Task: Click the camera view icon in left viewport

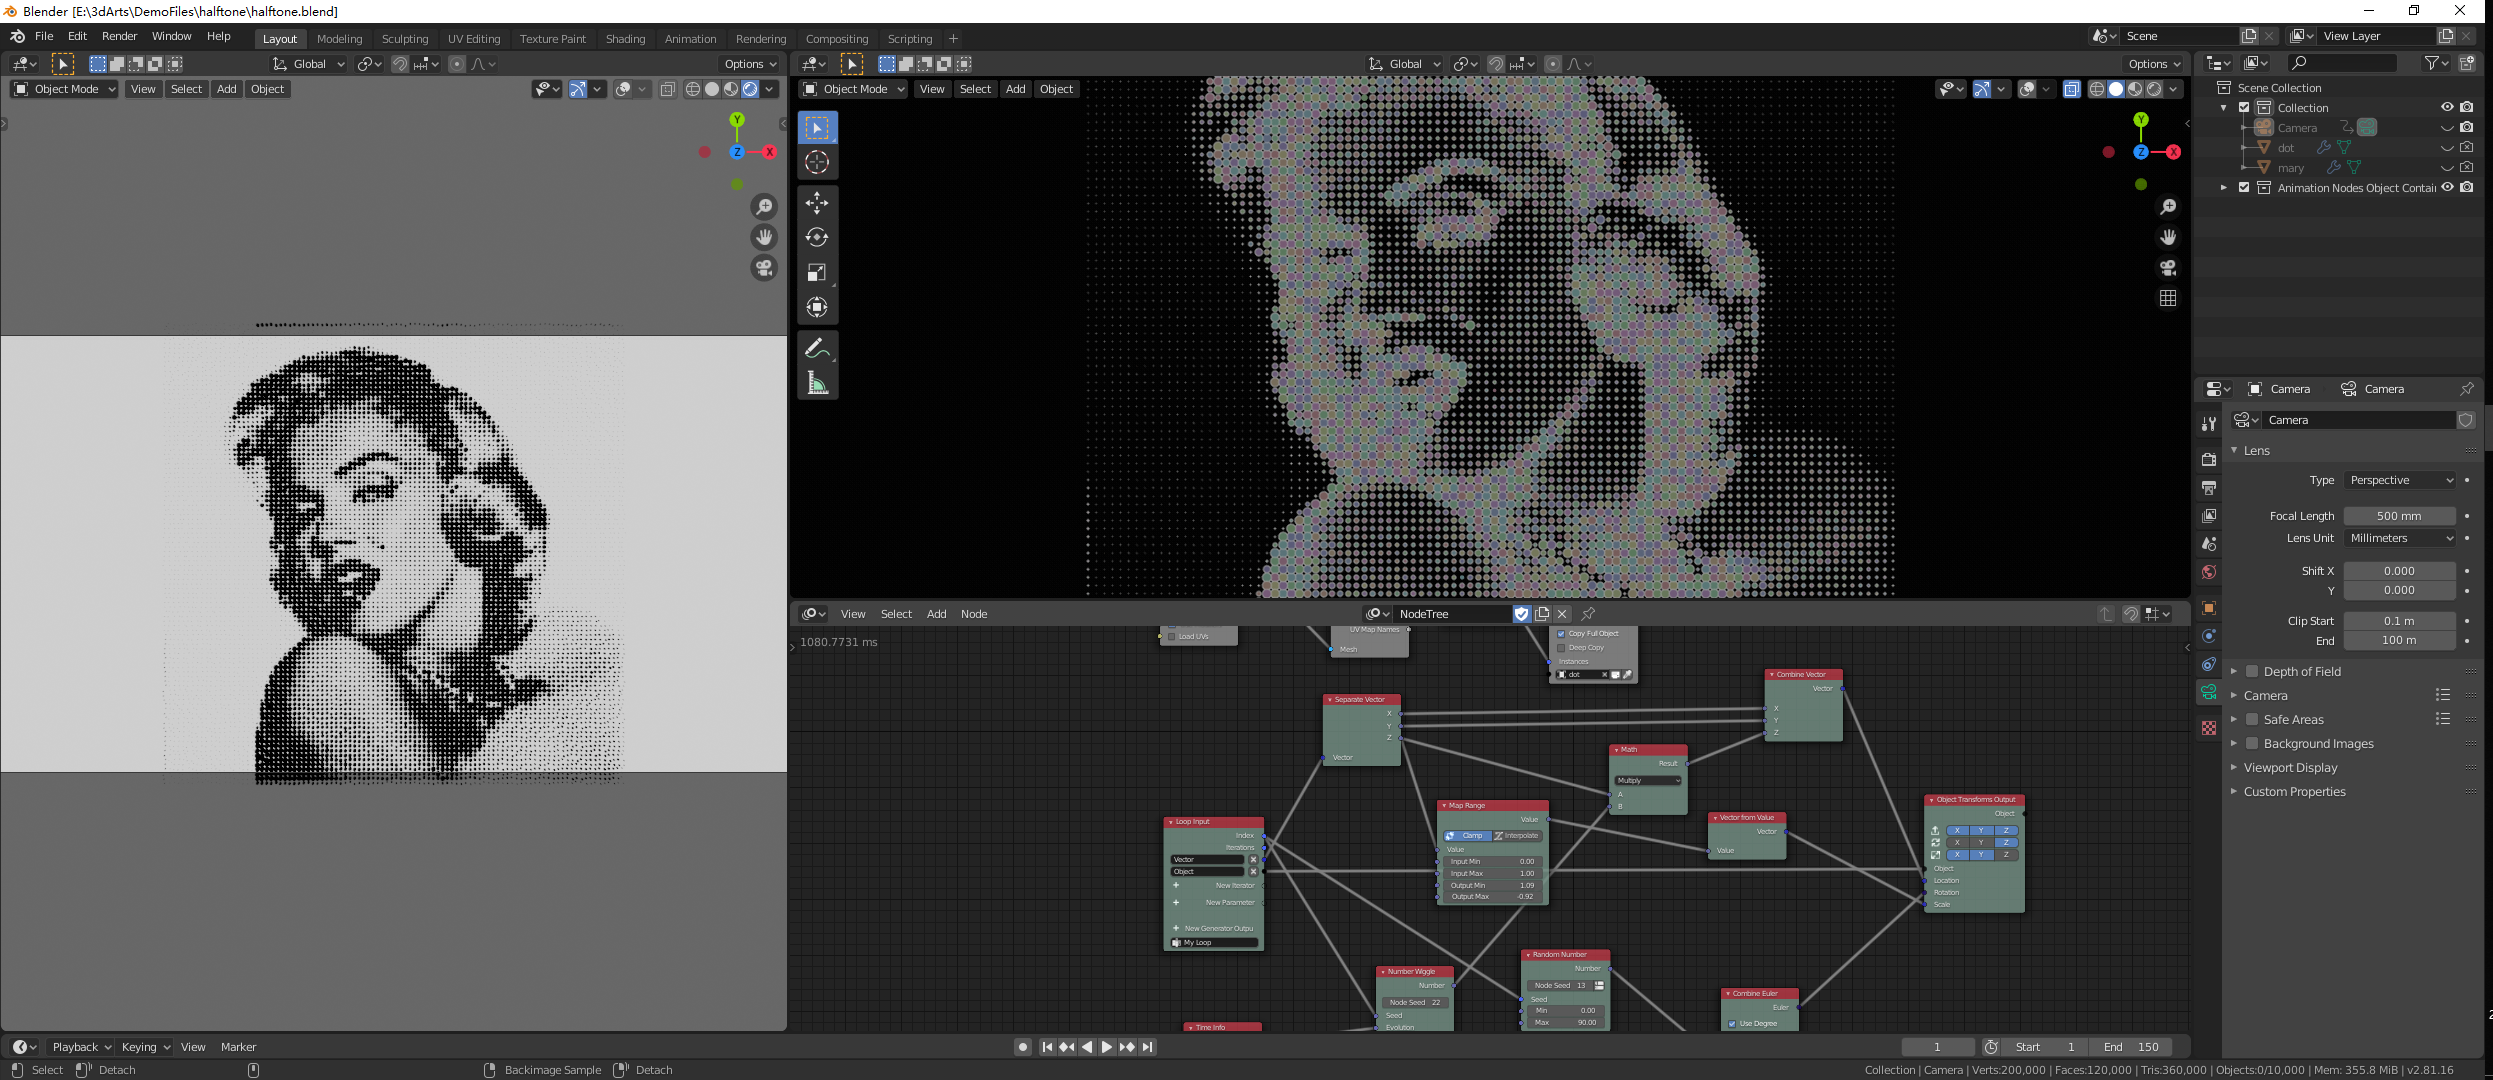Action: (x=764, y=268)
